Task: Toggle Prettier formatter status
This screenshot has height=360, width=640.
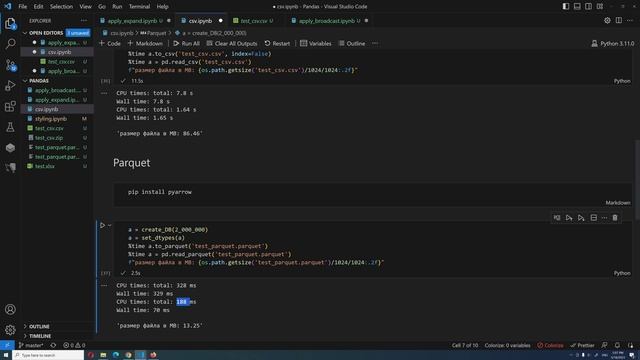Action: click(x=582, y=345)
